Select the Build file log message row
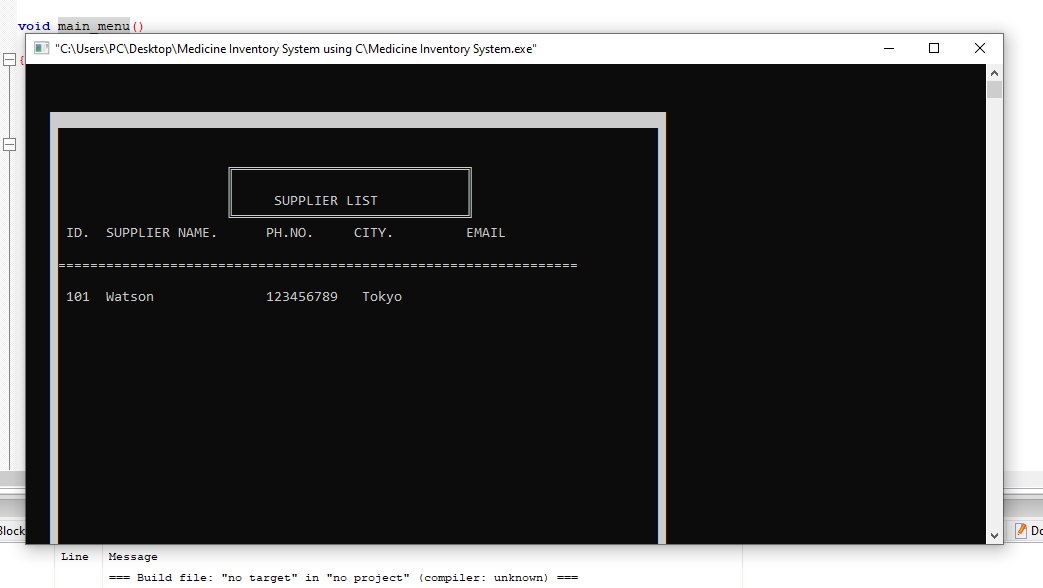This screenshot has height=588, width=1043. [x=342, y=578]
